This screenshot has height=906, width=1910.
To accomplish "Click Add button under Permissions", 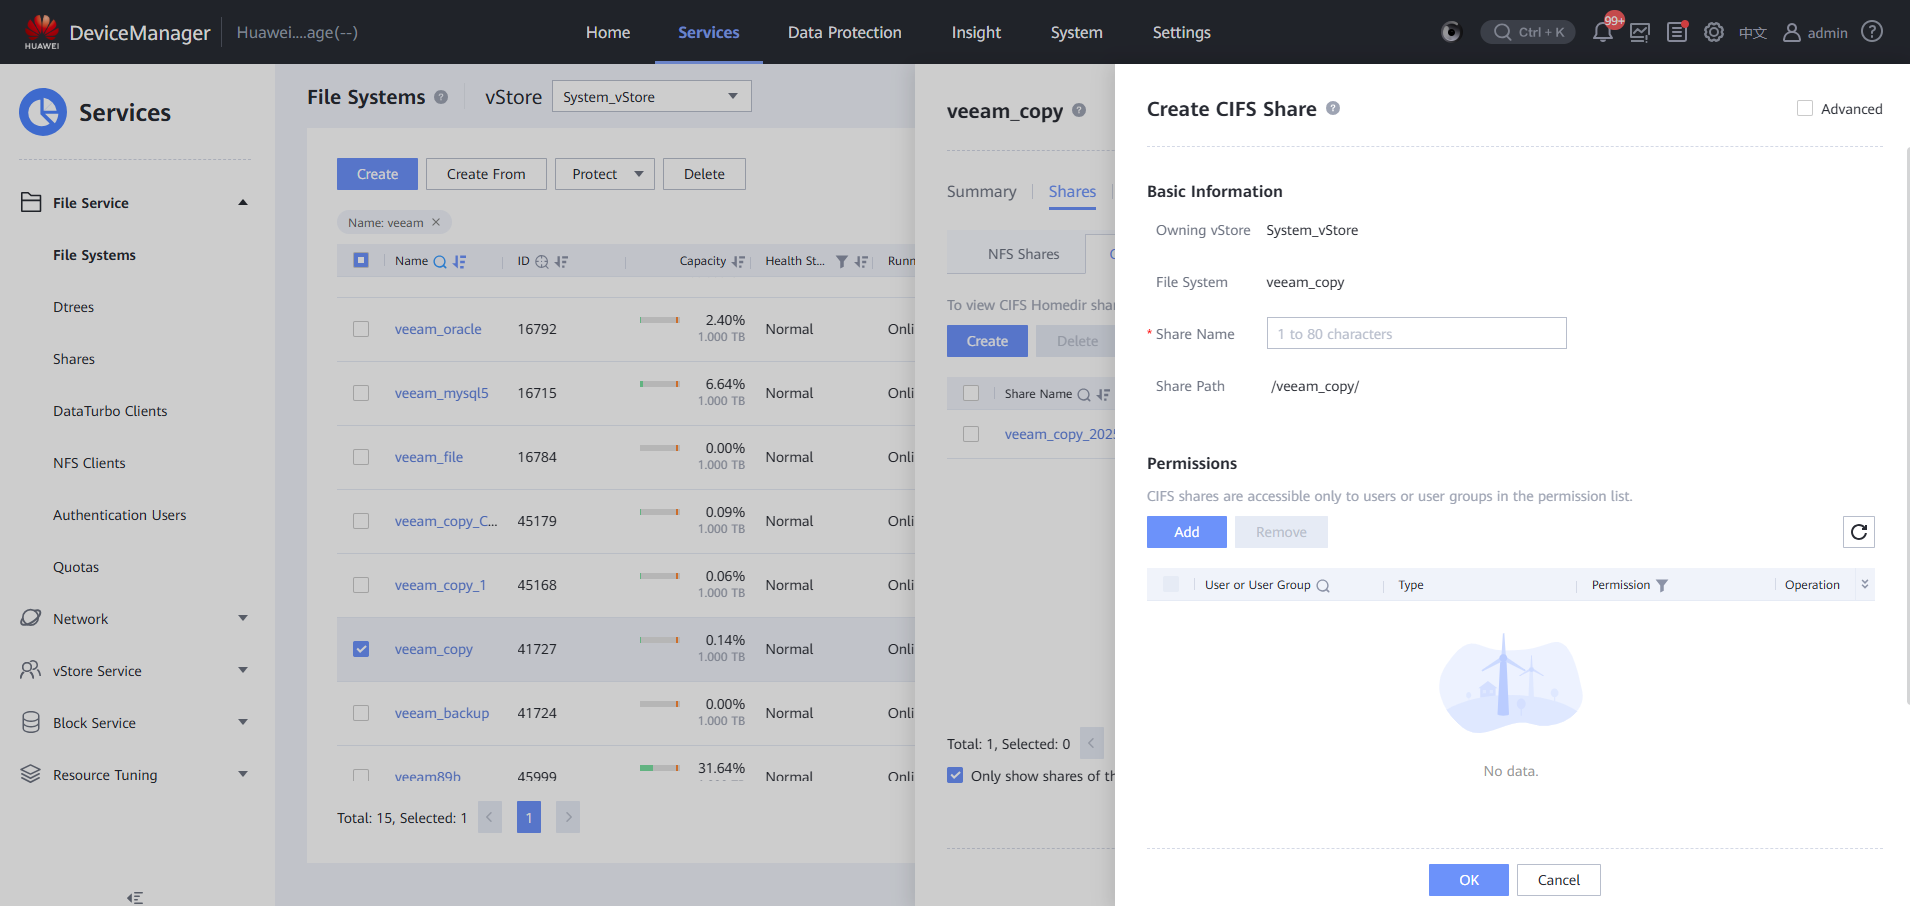I will pyautogui.click(x=1186, y=532).
